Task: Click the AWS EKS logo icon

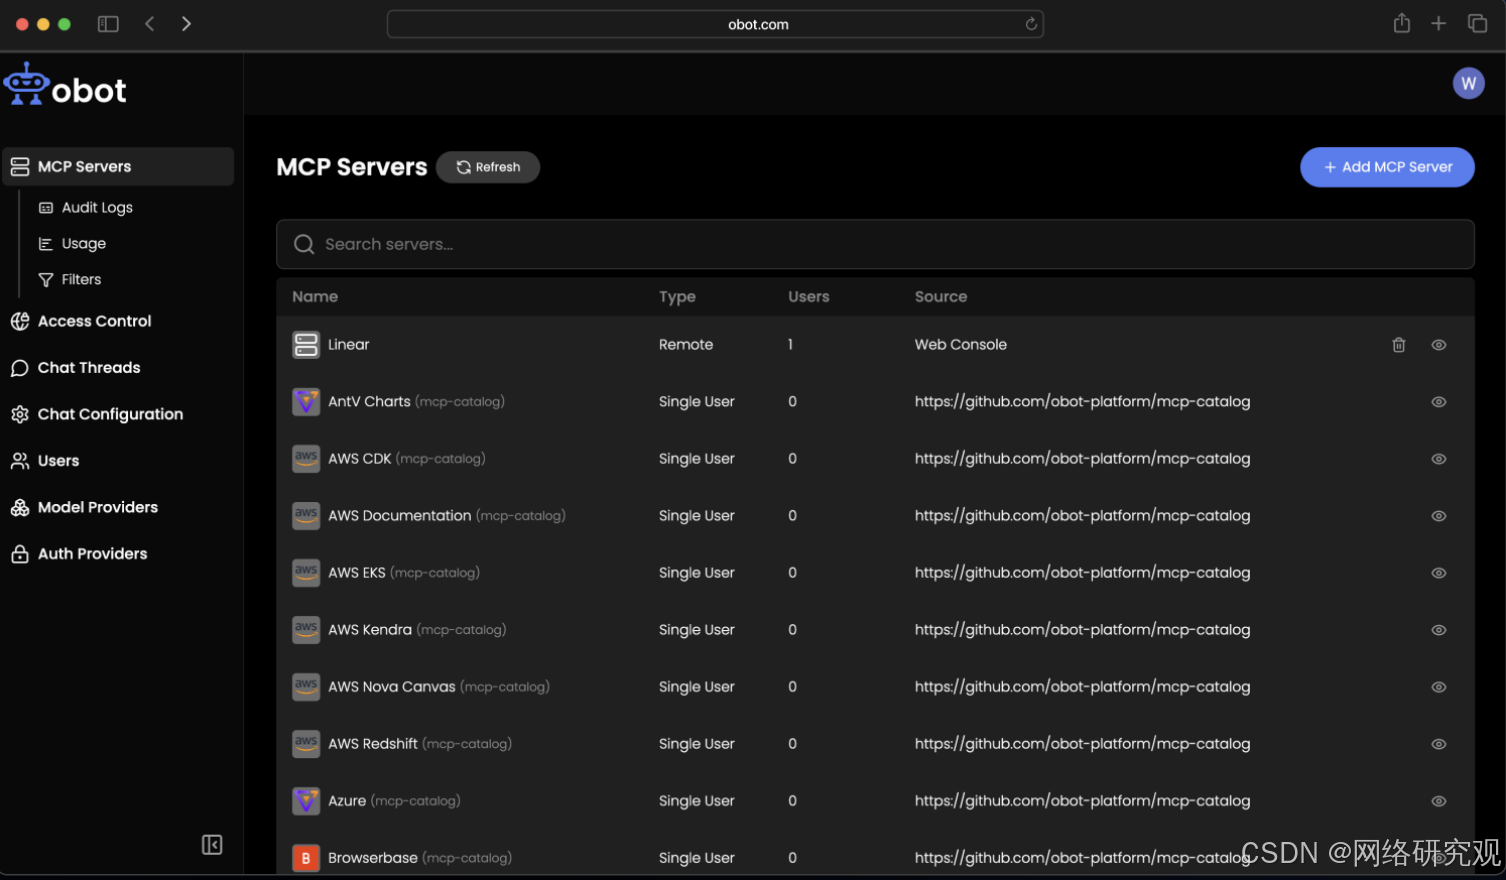Action: pyautogui.click(x=306, y=573)
